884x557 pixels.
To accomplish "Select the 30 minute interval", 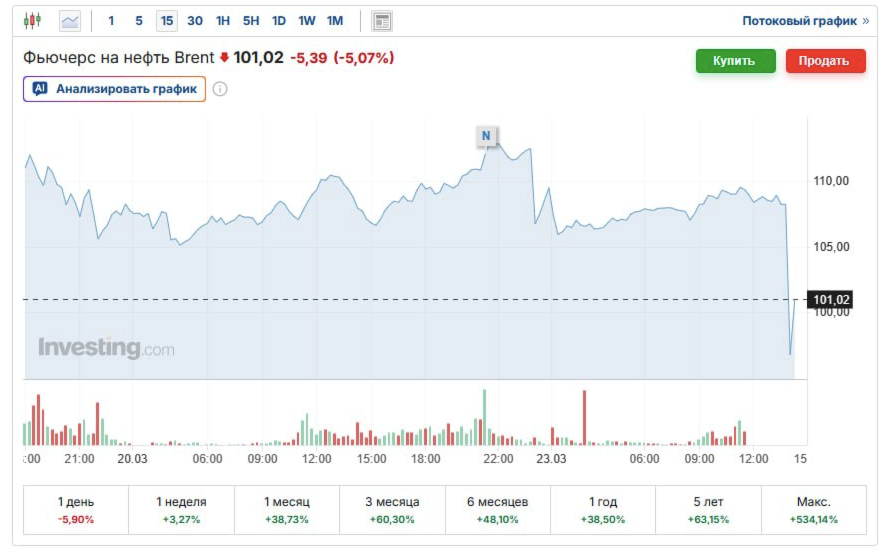I will (195, 21).
